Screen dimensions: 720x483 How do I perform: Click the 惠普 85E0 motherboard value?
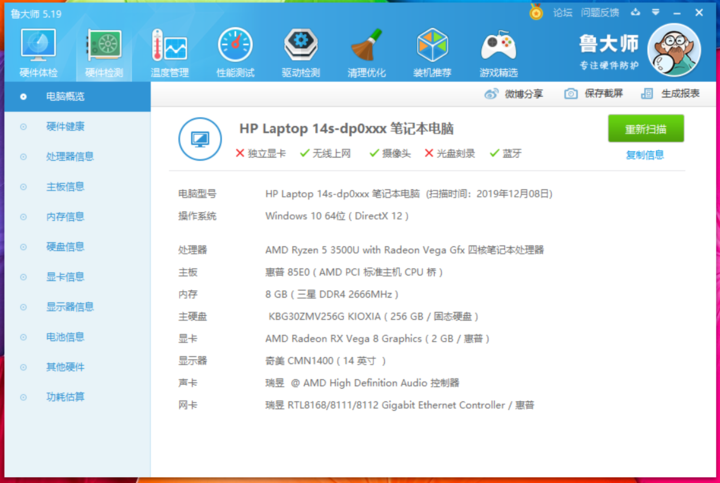point(354,272)
